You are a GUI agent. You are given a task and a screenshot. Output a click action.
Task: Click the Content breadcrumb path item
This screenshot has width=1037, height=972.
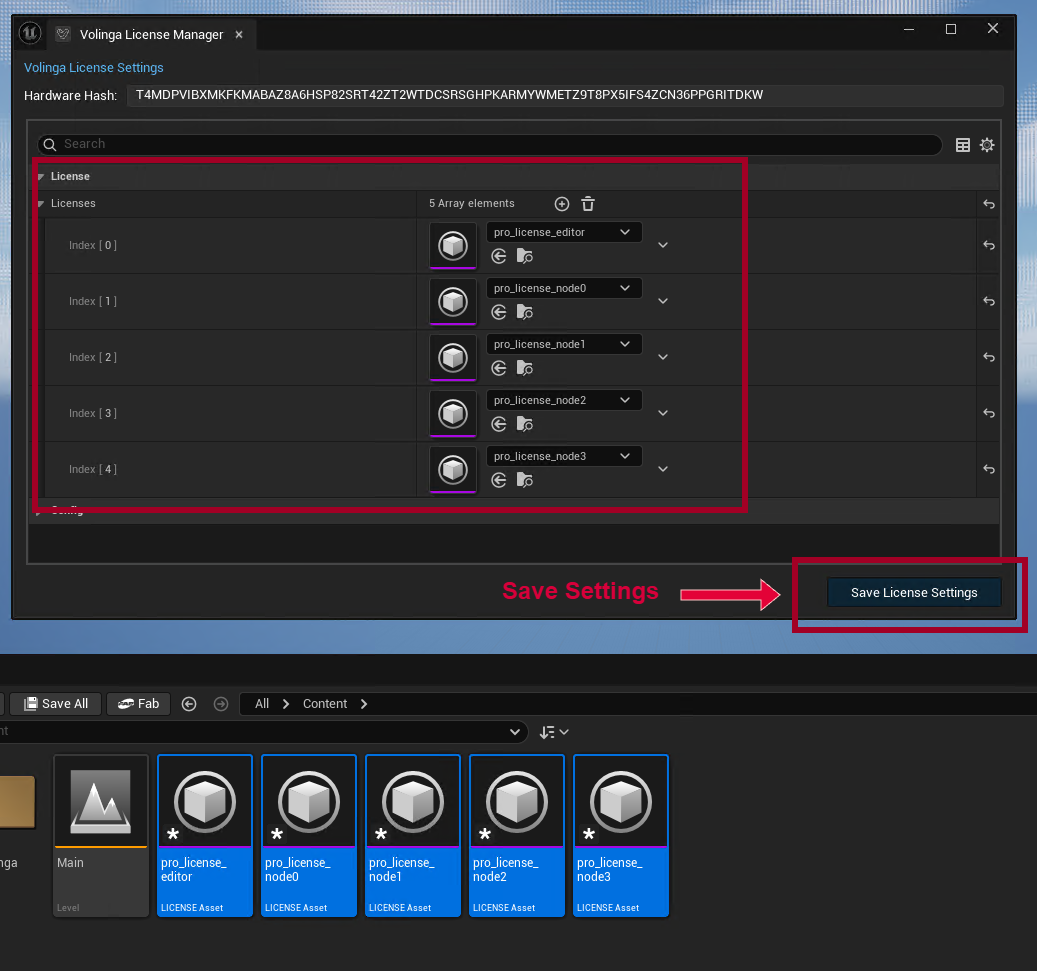coord(325,704)
